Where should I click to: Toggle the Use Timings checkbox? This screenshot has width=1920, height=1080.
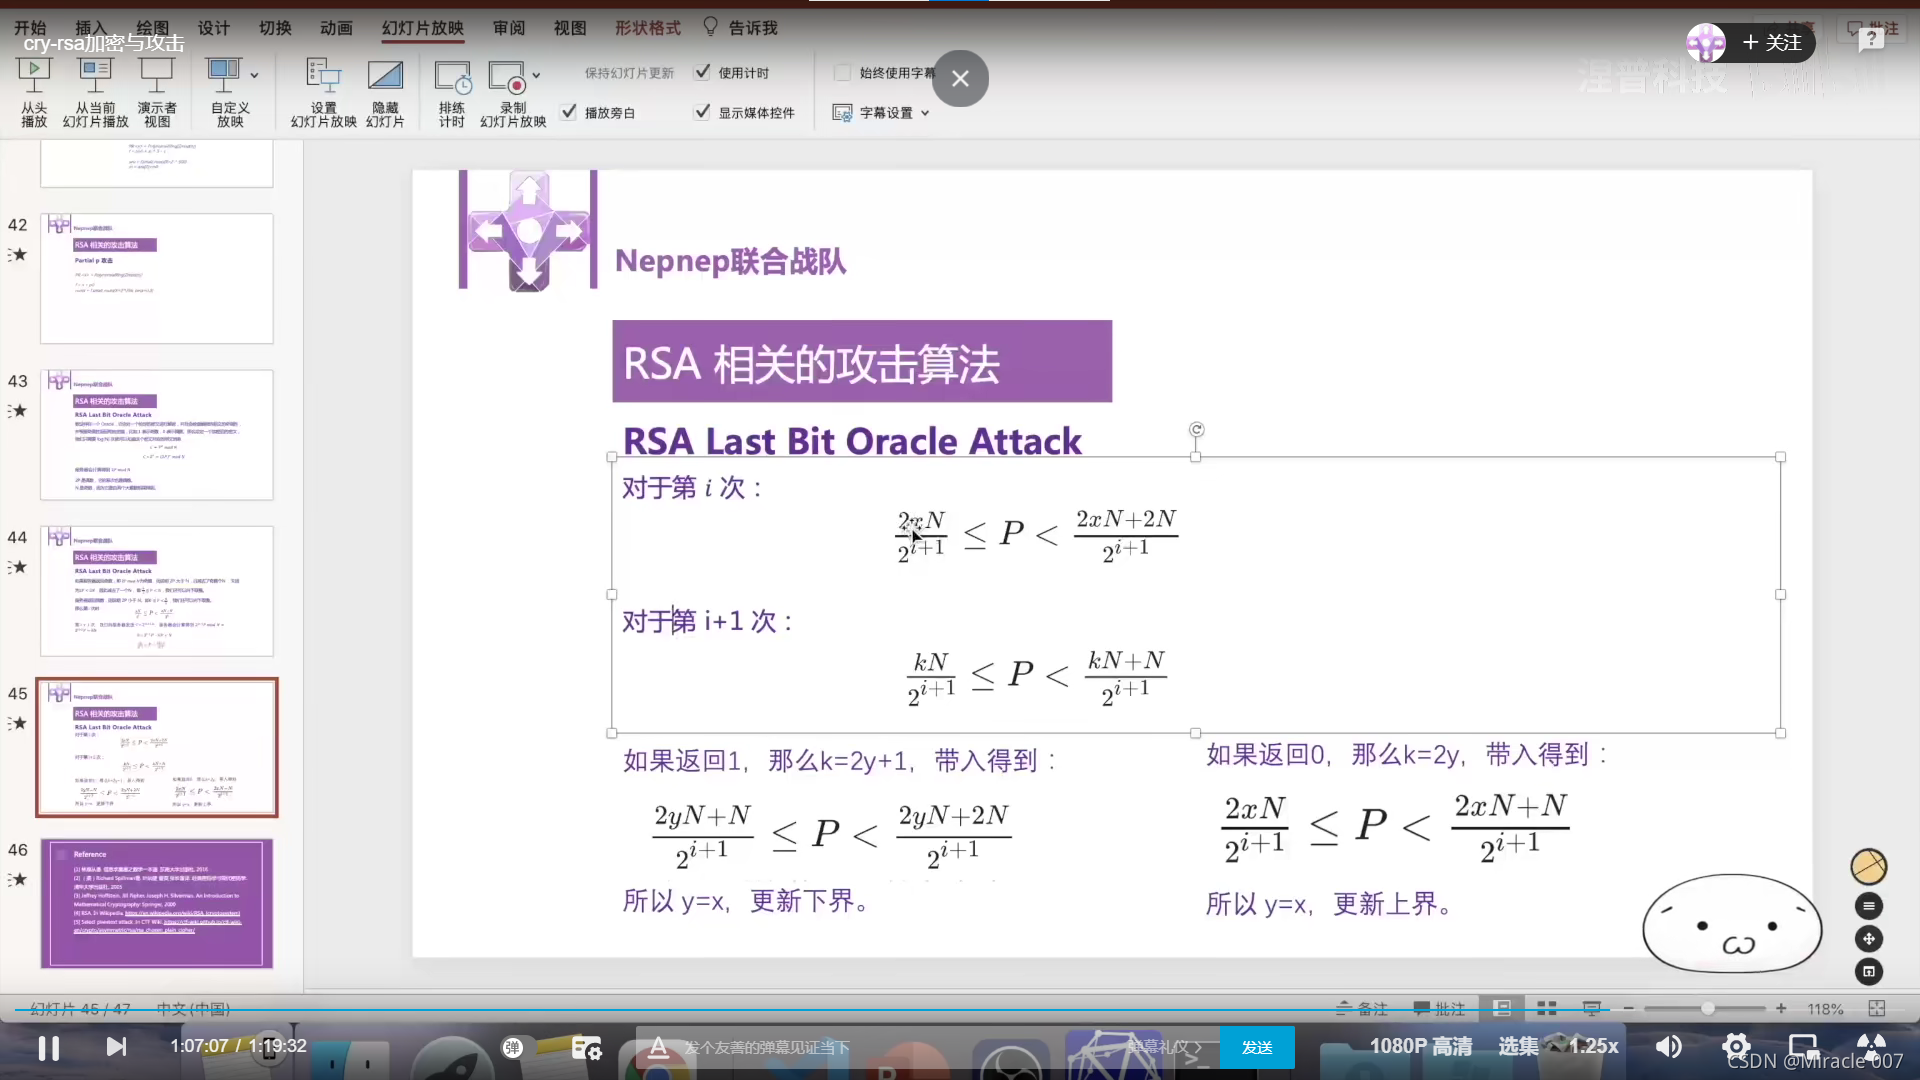pos(703,72)
